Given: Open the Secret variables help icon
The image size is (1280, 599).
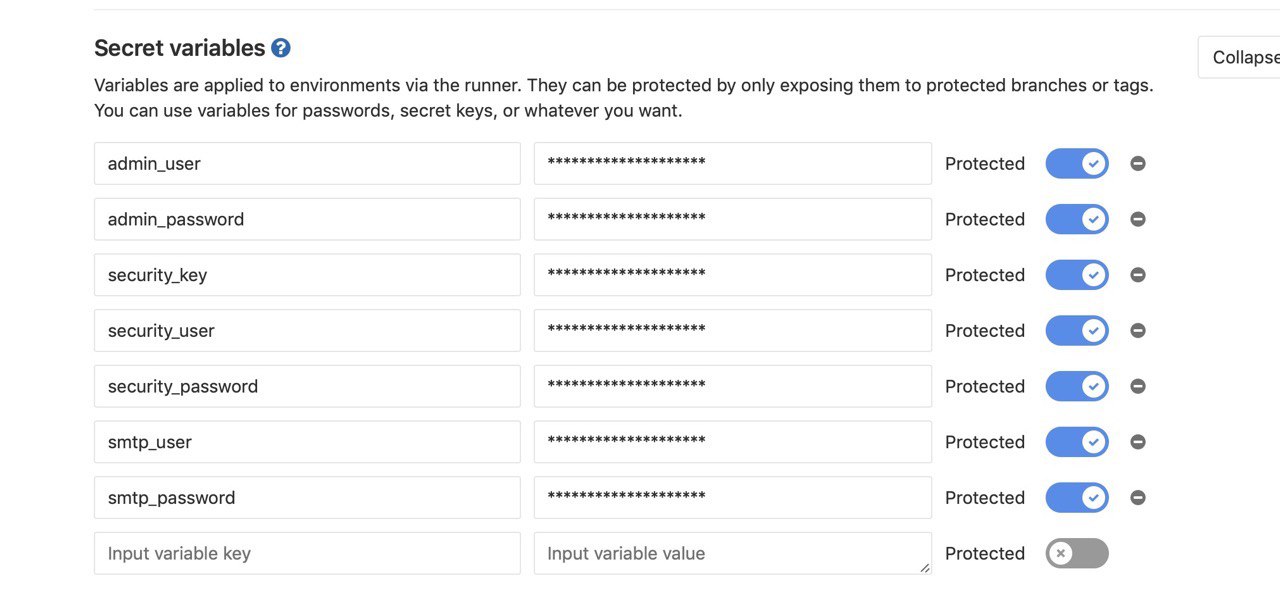Looking at the screenshot, I should [280, 48].
